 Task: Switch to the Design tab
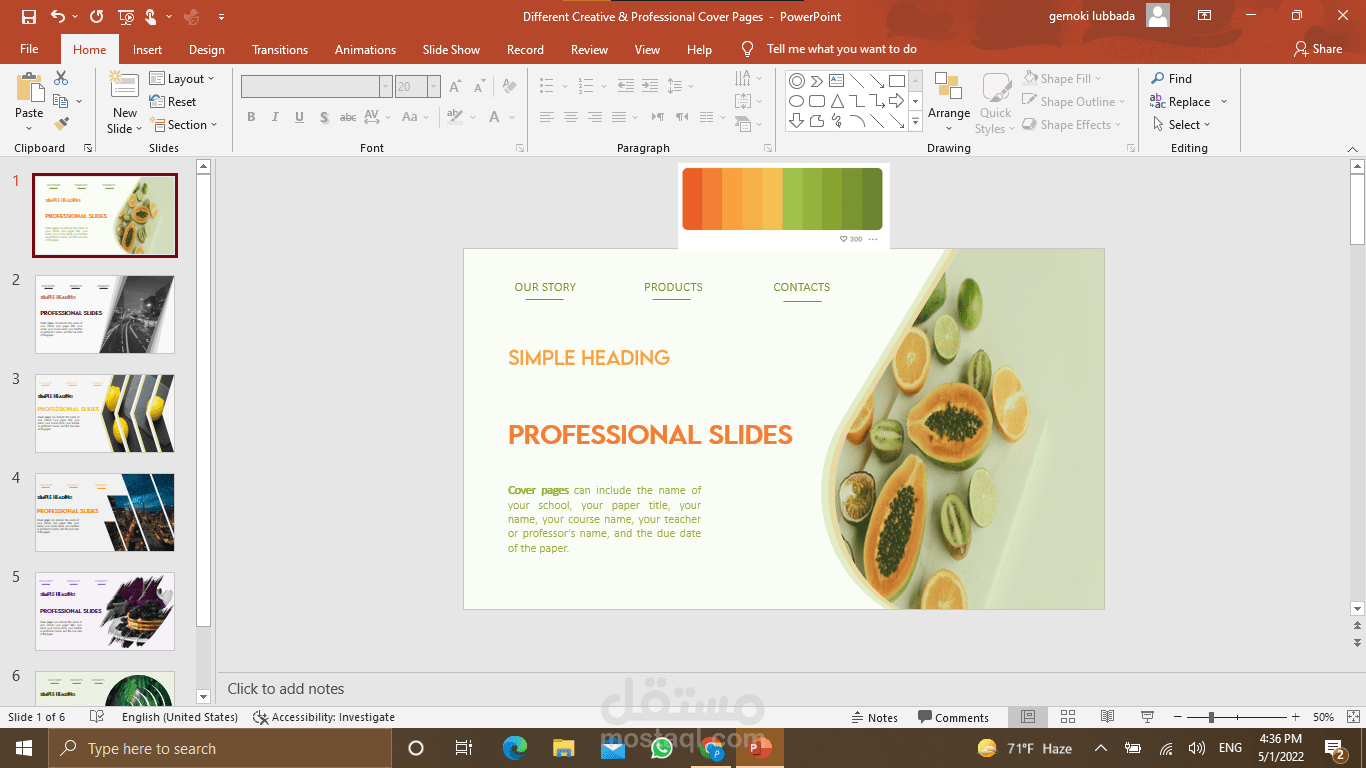206,49
